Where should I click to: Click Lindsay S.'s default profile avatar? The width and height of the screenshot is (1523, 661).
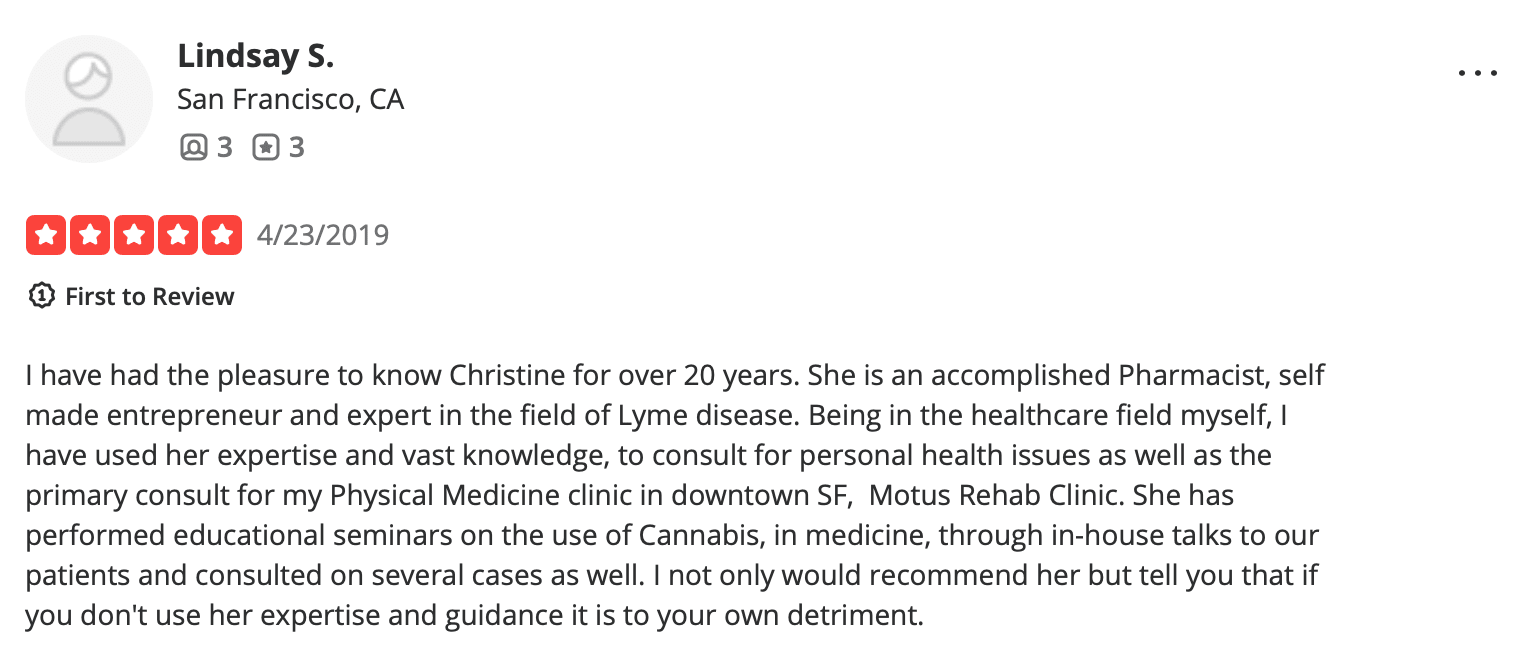[x=89, y=100]
